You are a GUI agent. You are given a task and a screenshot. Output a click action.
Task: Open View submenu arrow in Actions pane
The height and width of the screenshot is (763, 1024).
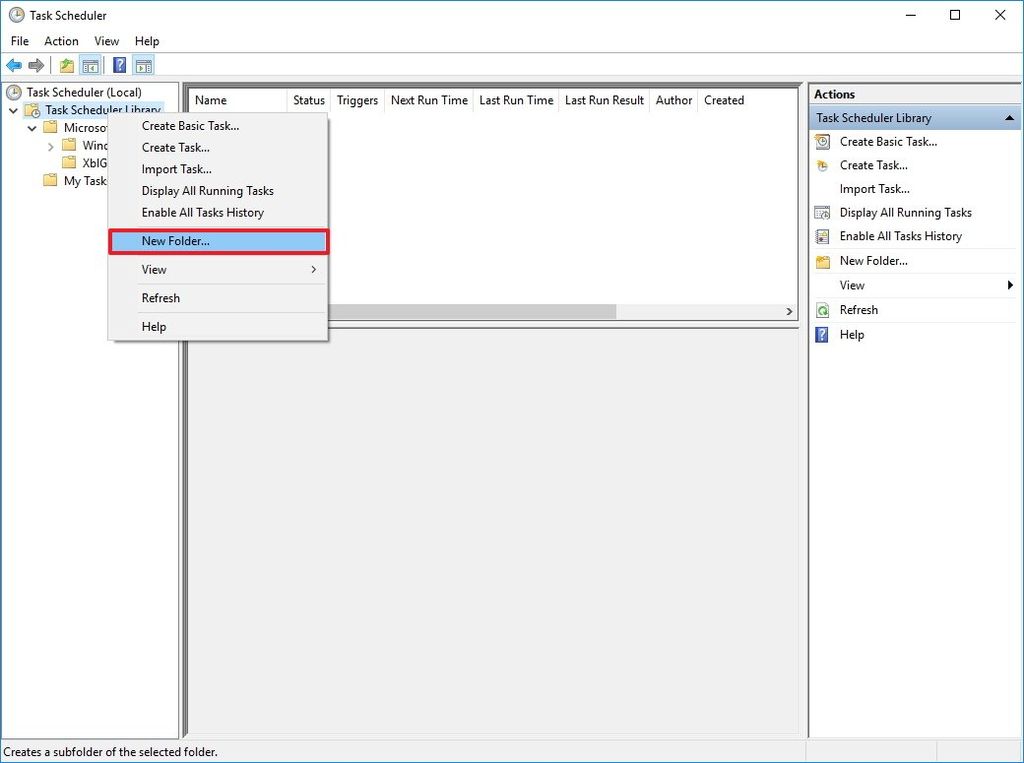[1010, 285]
